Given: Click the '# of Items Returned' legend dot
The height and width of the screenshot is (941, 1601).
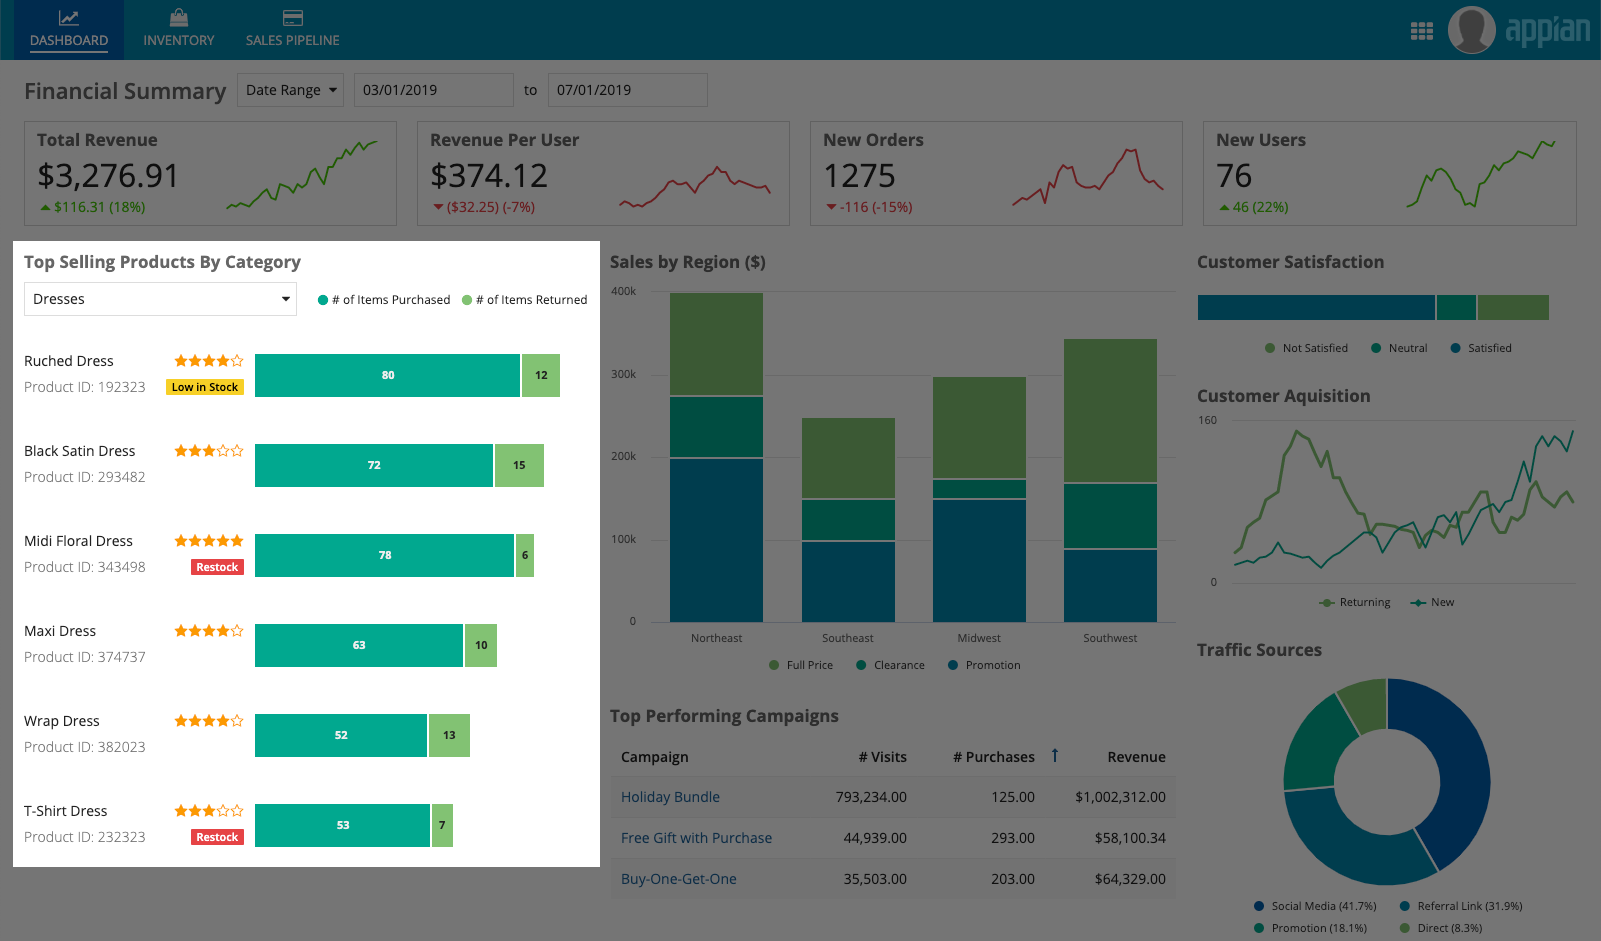Looking at the screenshot, I should click(x=467, y=300).
